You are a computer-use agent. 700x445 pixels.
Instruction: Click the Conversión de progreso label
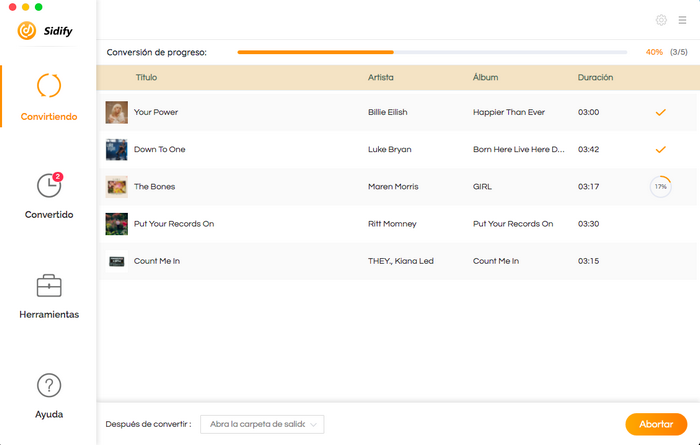(x=157, y=52)
